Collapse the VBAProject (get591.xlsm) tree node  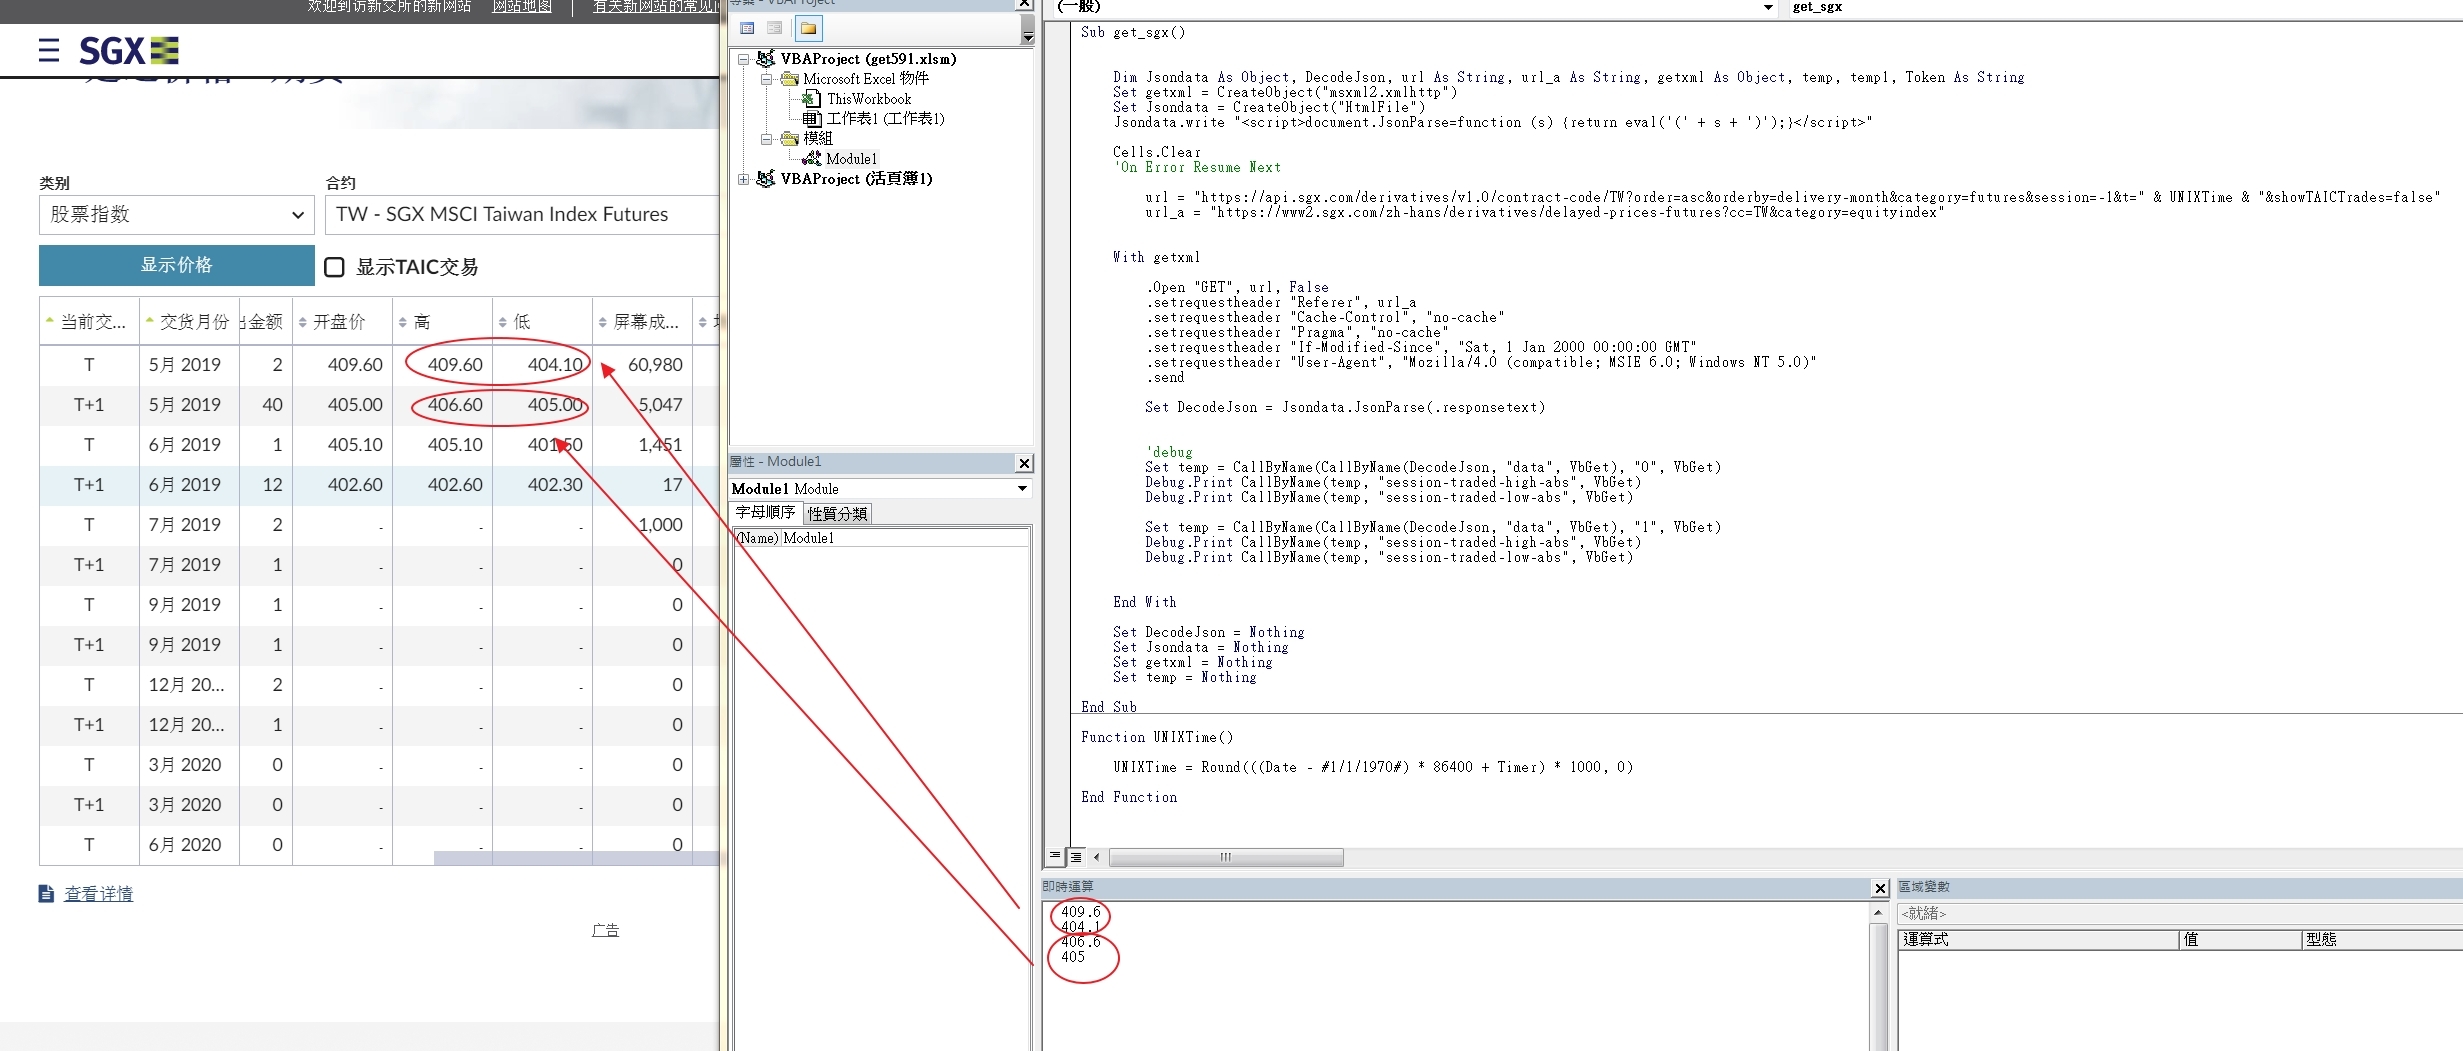click(744, 59)
